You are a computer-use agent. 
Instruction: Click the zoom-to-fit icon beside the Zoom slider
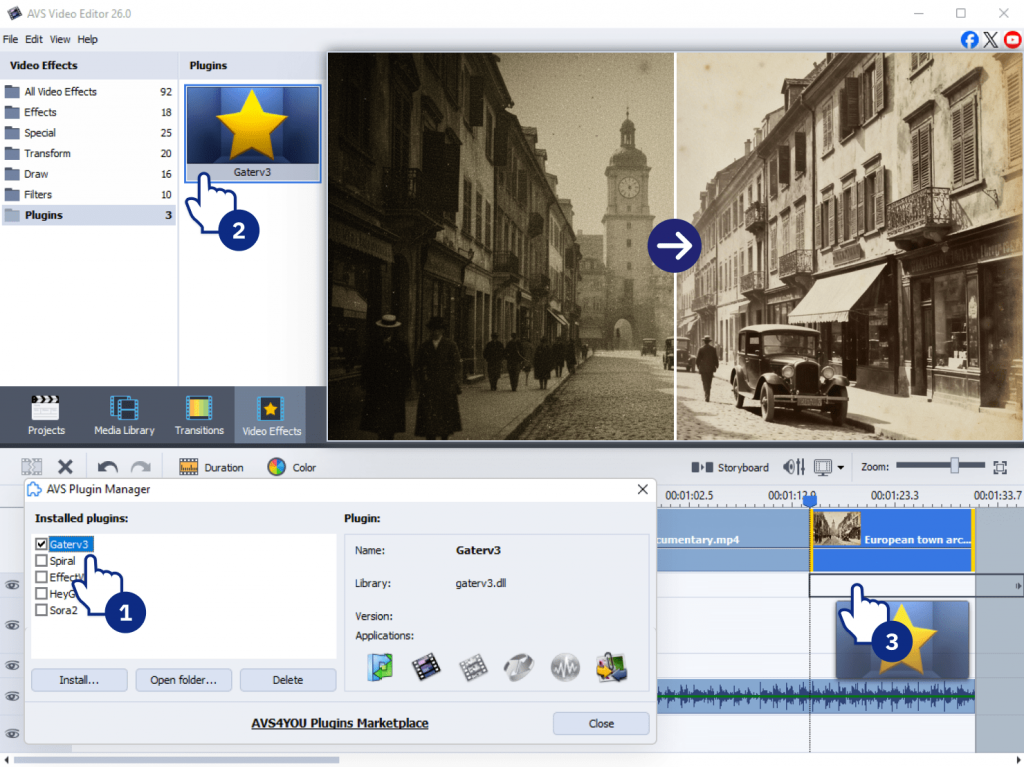coord(999,467)
